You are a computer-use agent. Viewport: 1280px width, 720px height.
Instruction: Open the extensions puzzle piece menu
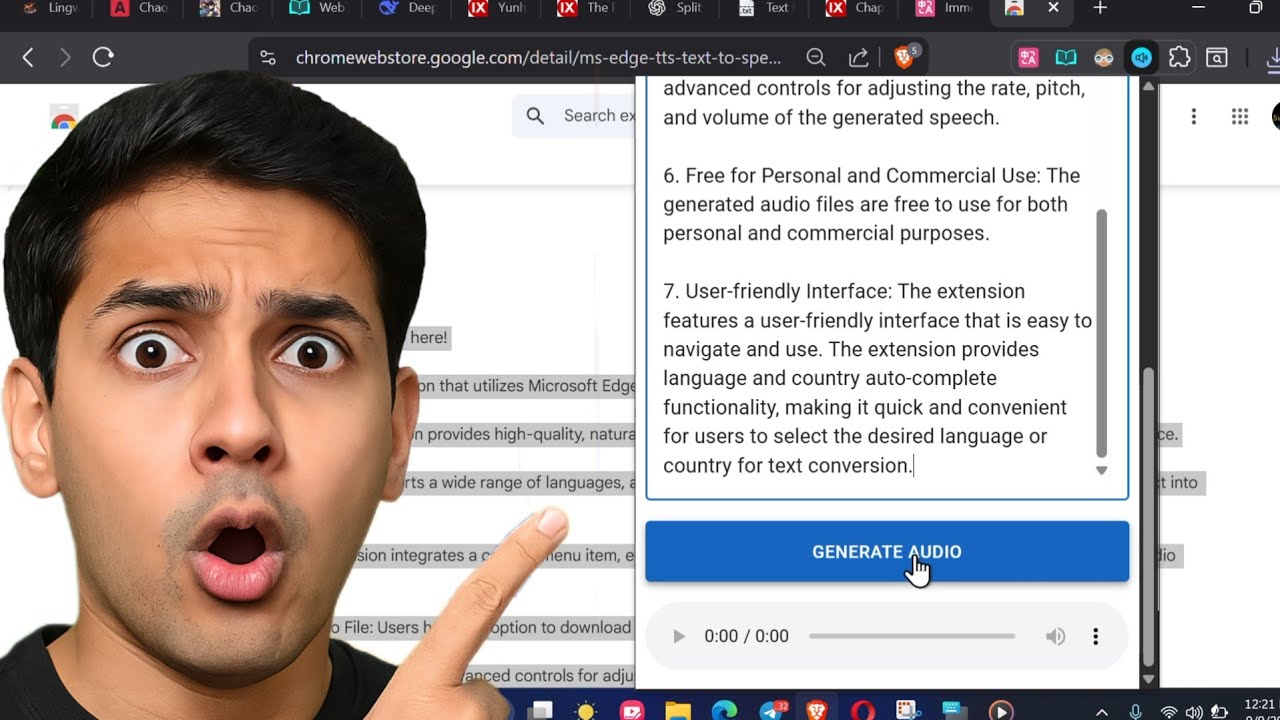[1179, 58]
